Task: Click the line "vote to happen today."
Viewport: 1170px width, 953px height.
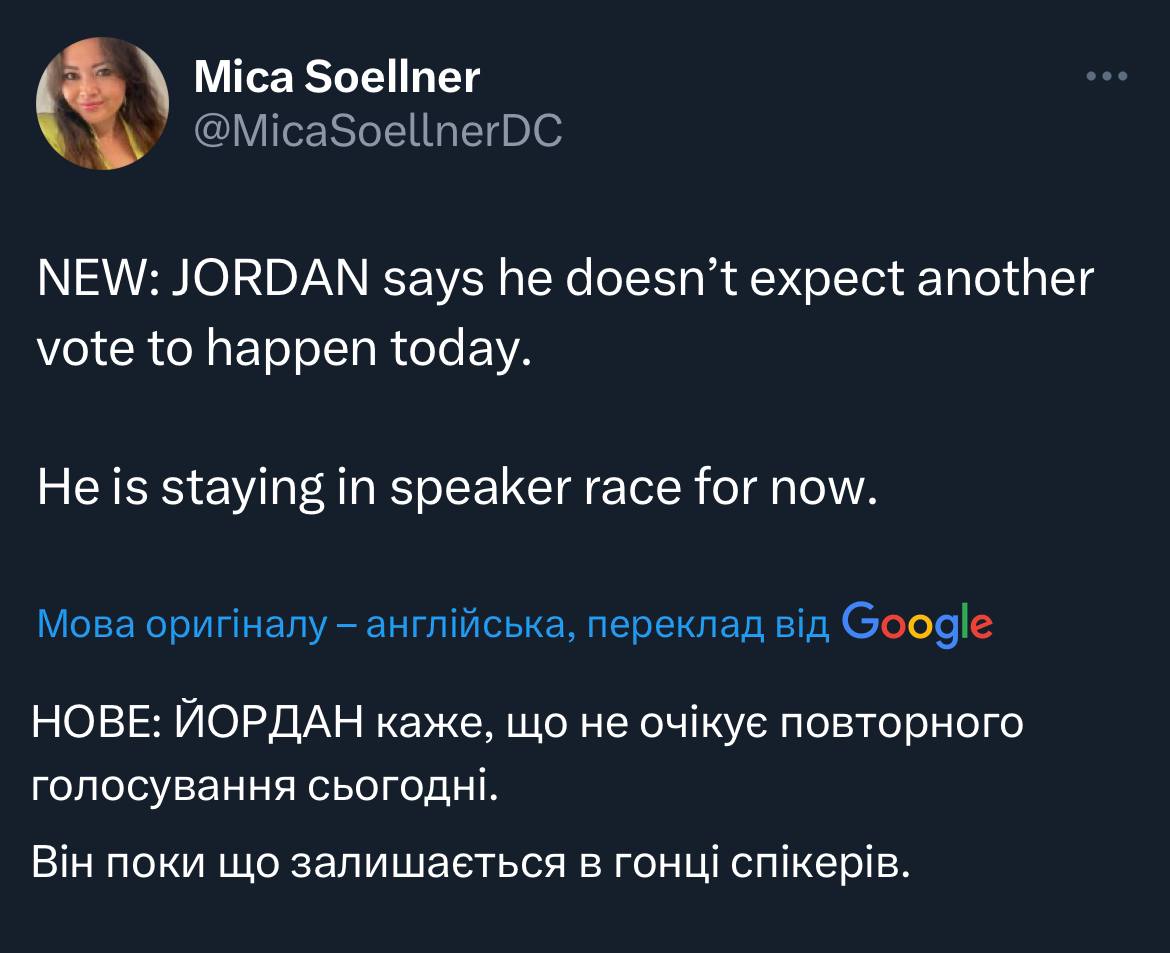Action: pos(282,350)
